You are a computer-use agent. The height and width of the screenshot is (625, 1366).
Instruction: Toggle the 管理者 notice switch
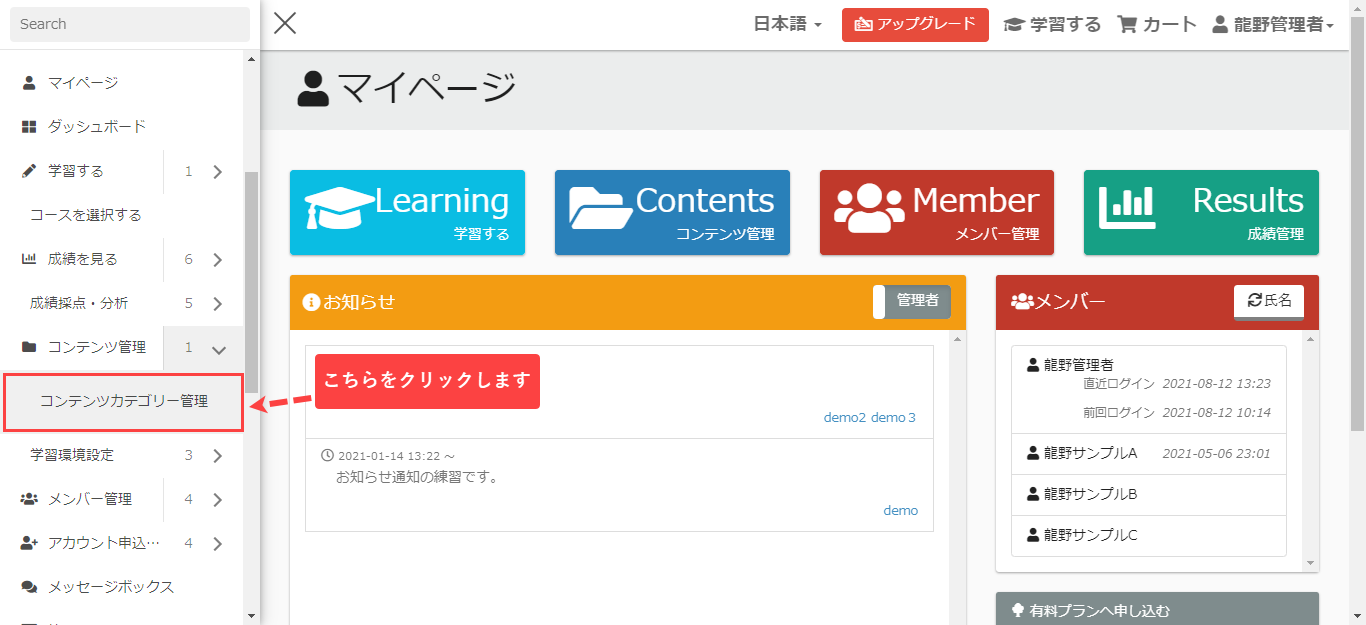[911, 301]
